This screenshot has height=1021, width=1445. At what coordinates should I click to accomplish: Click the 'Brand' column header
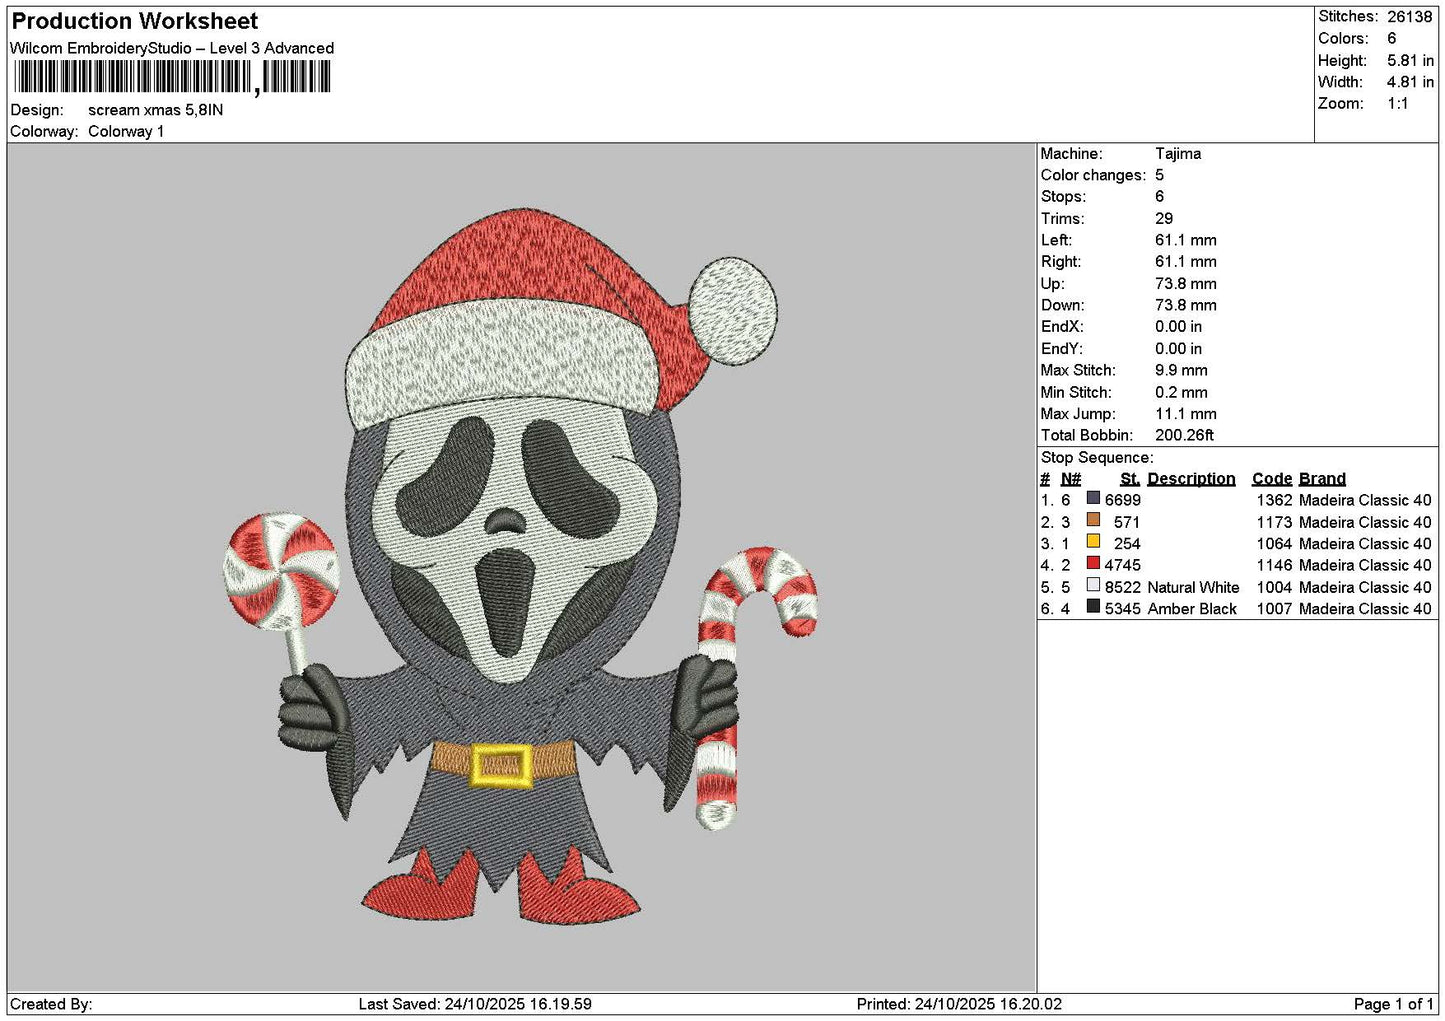coord(1322,479)
